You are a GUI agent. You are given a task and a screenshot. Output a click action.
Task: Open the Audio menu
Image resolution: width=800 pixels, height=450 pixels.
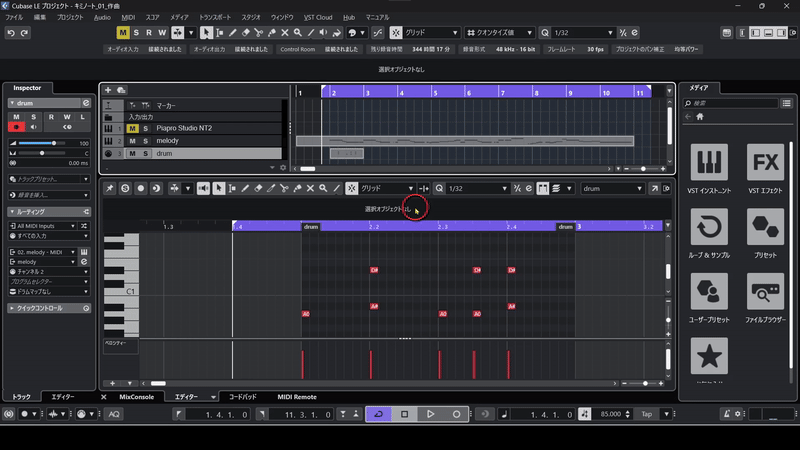(102, 17)
